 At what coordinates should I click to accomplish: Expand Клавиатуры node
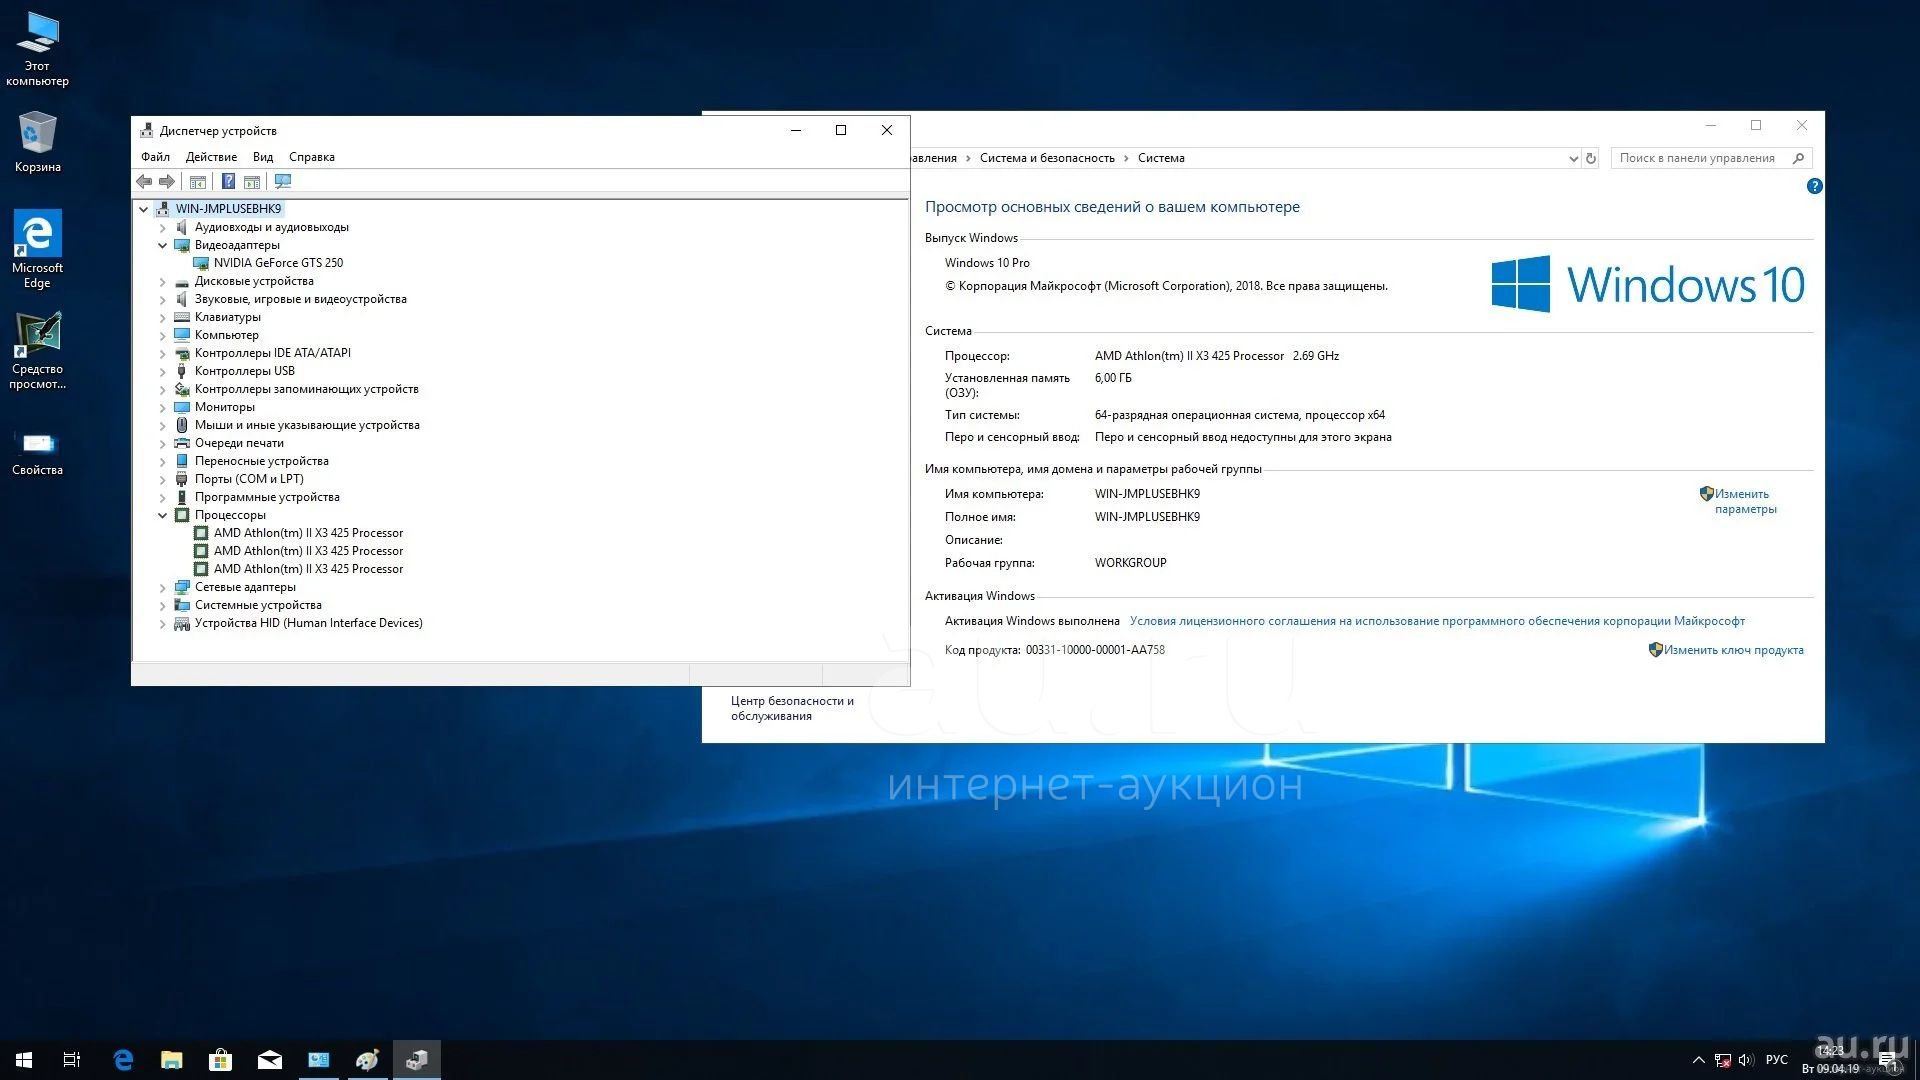[x=163, y=318]
